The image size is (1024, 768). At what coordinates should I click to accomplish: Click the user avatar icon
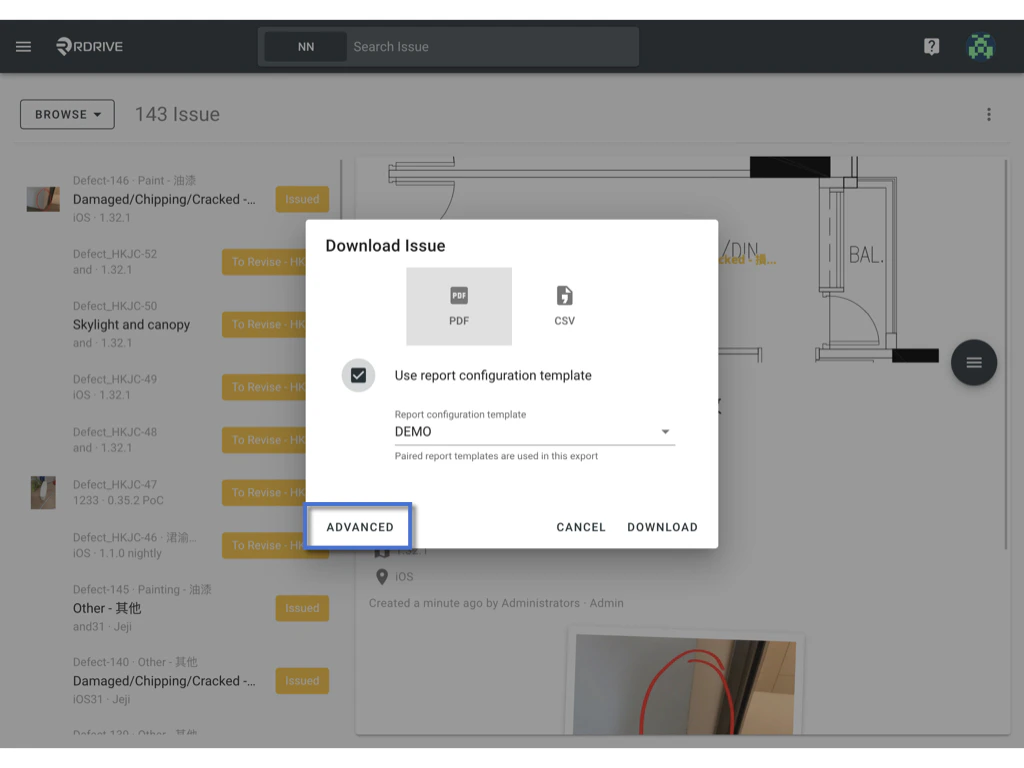981,46
